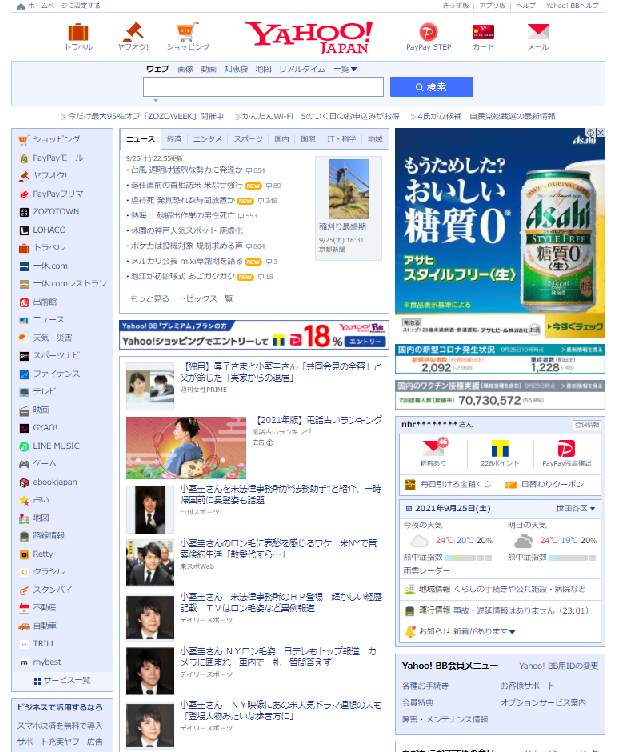Open ヘルプ link at top right
The height and width of the screenshot is (752, 620).
[x=526, y=5]
